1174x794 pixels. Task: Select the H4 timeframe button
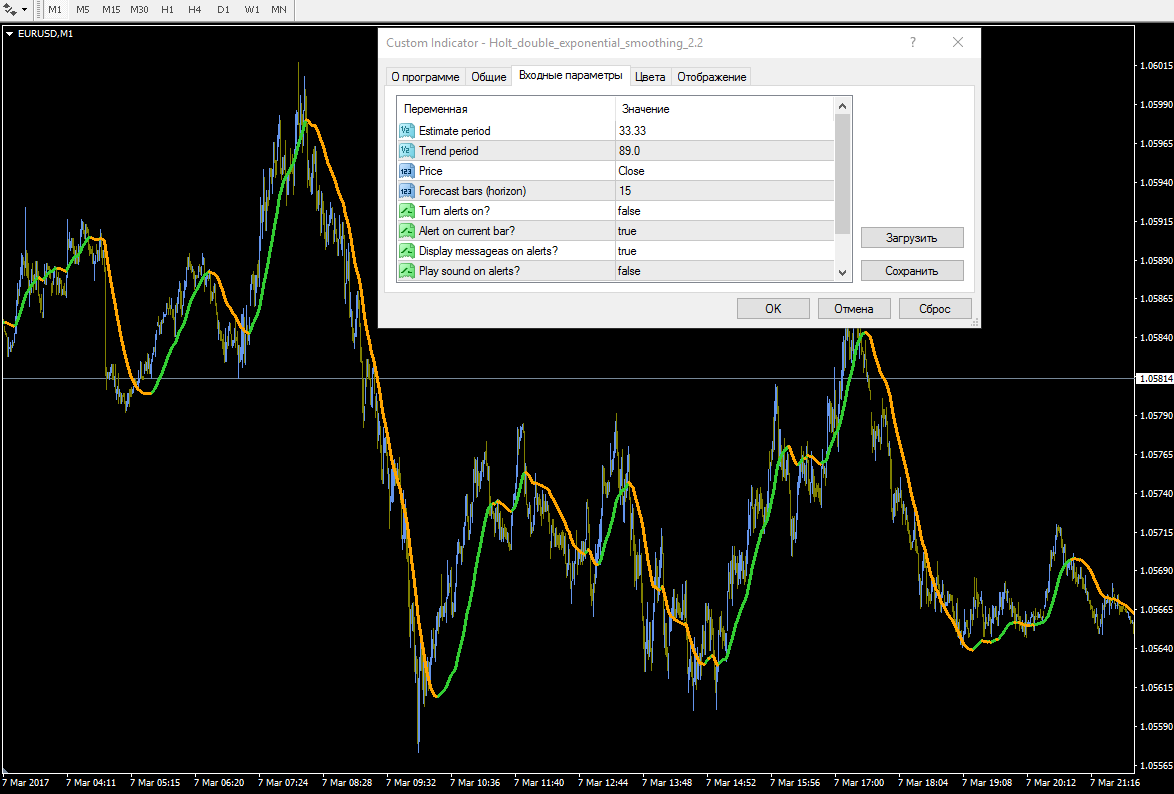[195, 10]
